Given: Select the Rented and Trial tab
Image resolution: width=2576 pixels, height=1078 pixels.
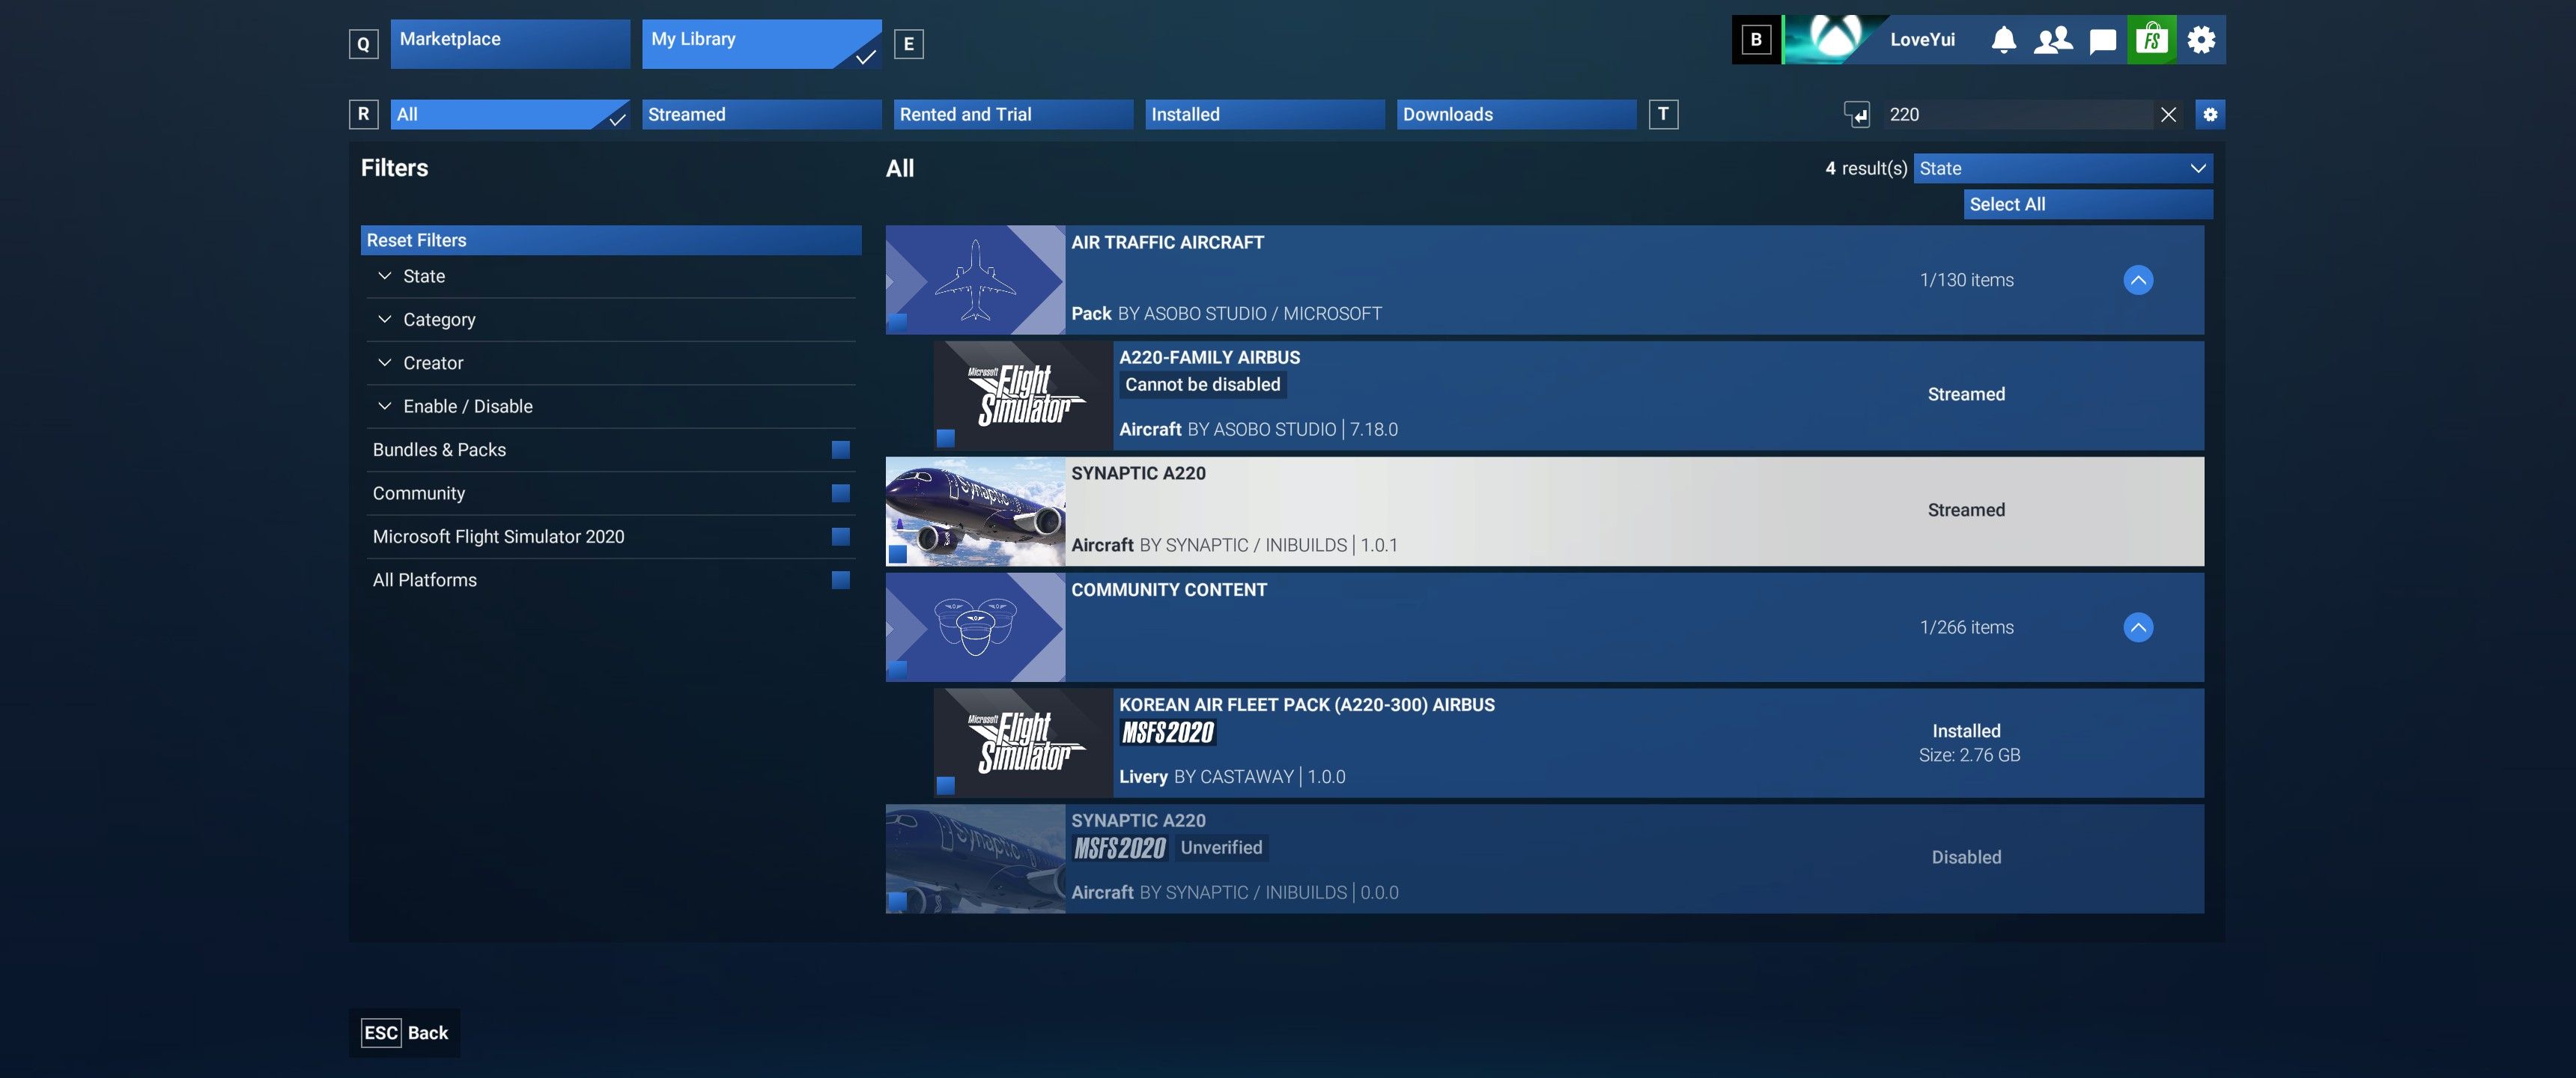Looking at the screenshot, I should (1014, 114).
